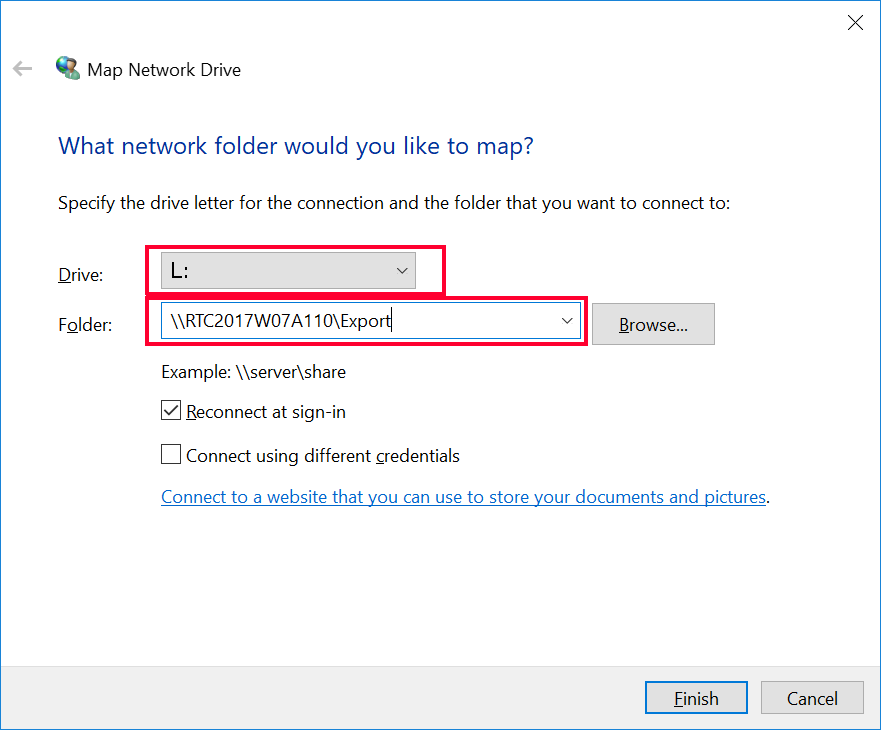Expand the Drive list chevron arrow
881x730 pixels.
pos(402,271)
